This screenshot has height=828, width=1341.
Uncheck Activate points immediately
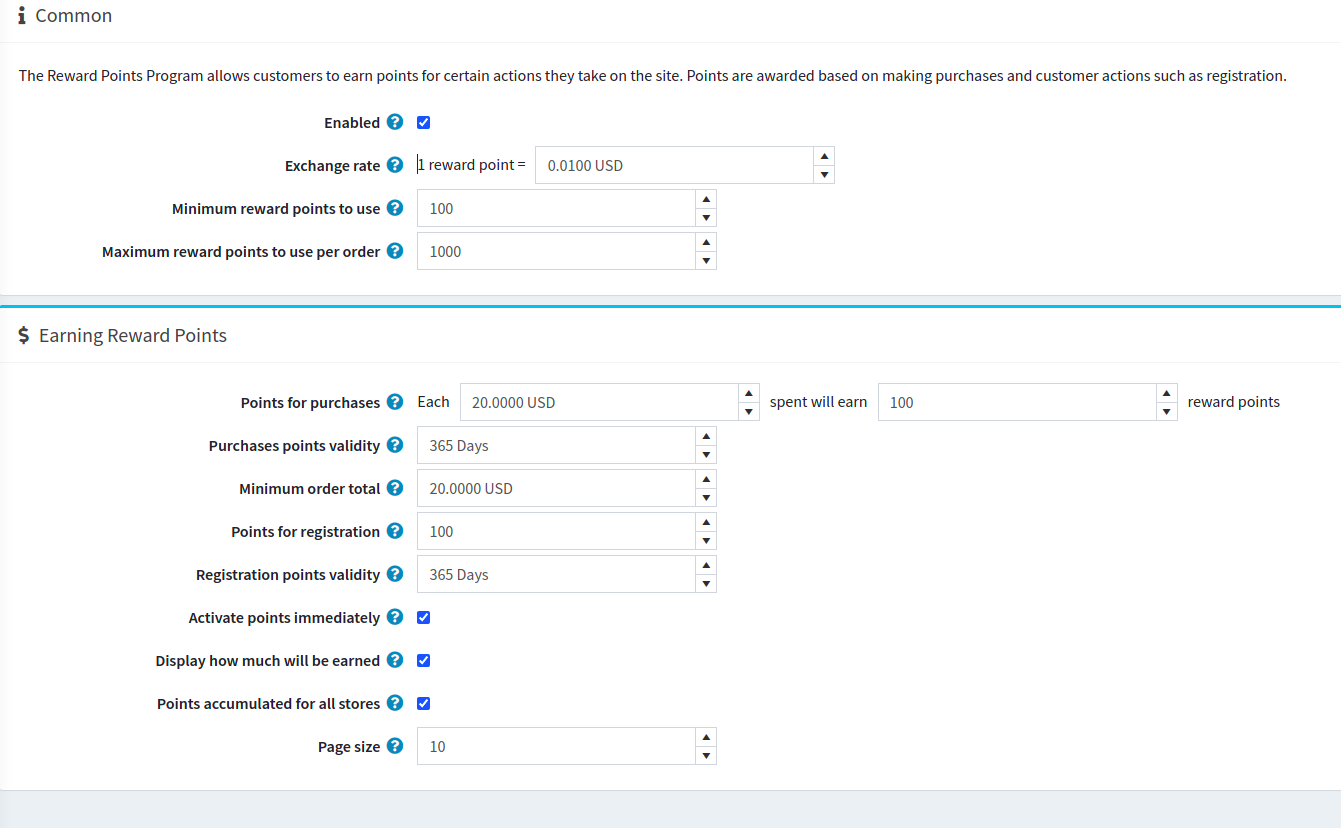tap(423, 617)
